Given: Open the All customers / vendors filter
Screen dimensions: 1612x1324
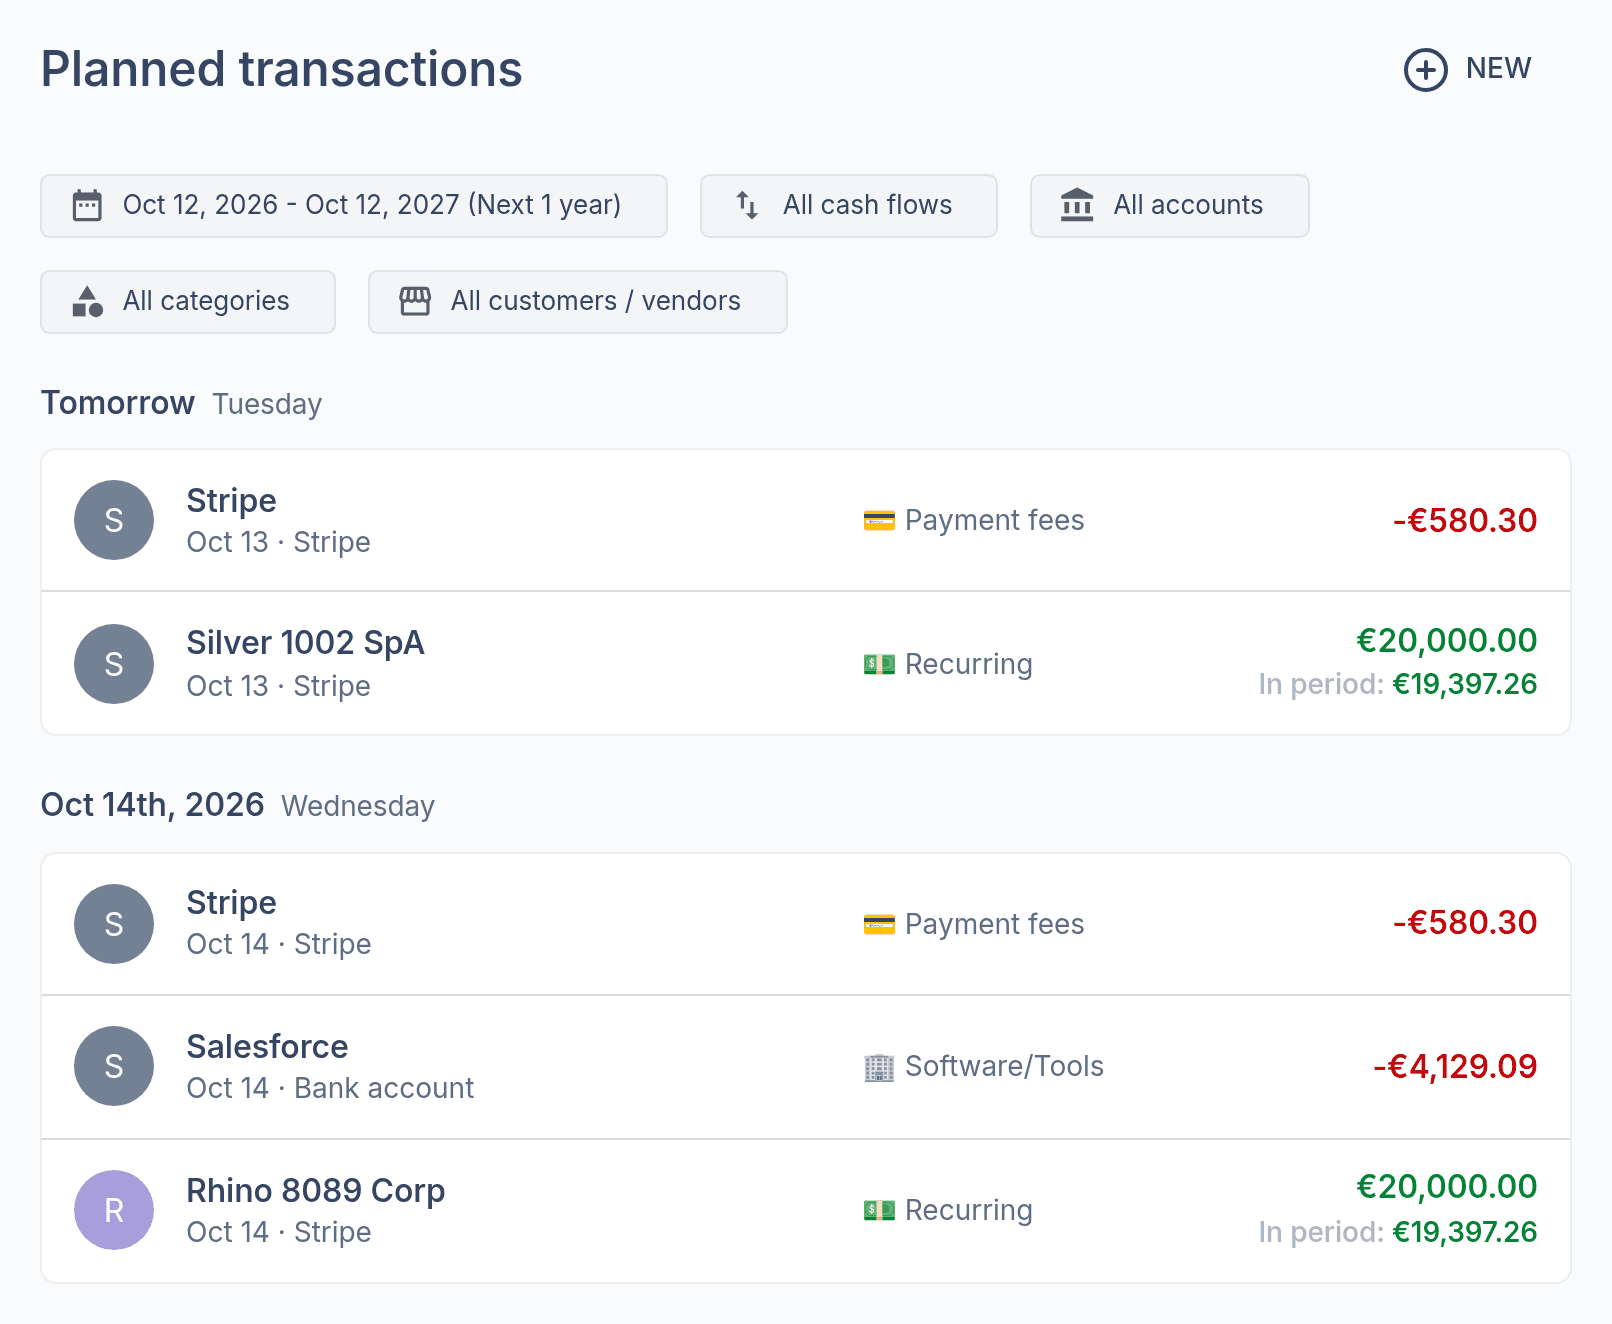Looking at the screenshot, I should coord(577,302).
